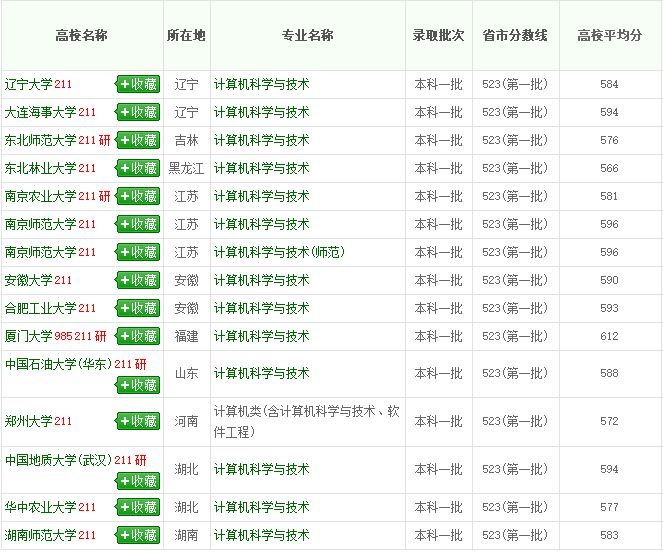Open 辽宁大学 school link
Viewport: 663px width, 552px height.
(x=28, y=84)
